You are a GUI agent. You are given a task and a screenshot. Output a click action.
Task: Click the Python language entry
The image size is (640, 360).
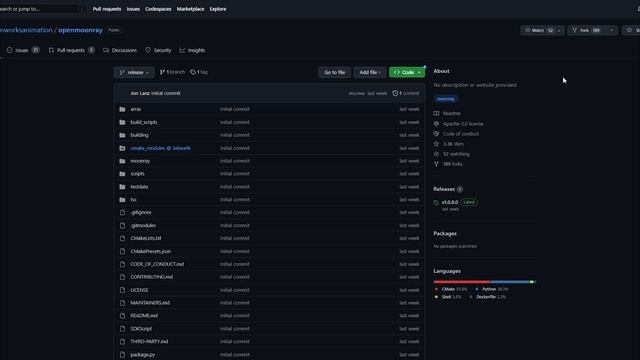point(492,289)
